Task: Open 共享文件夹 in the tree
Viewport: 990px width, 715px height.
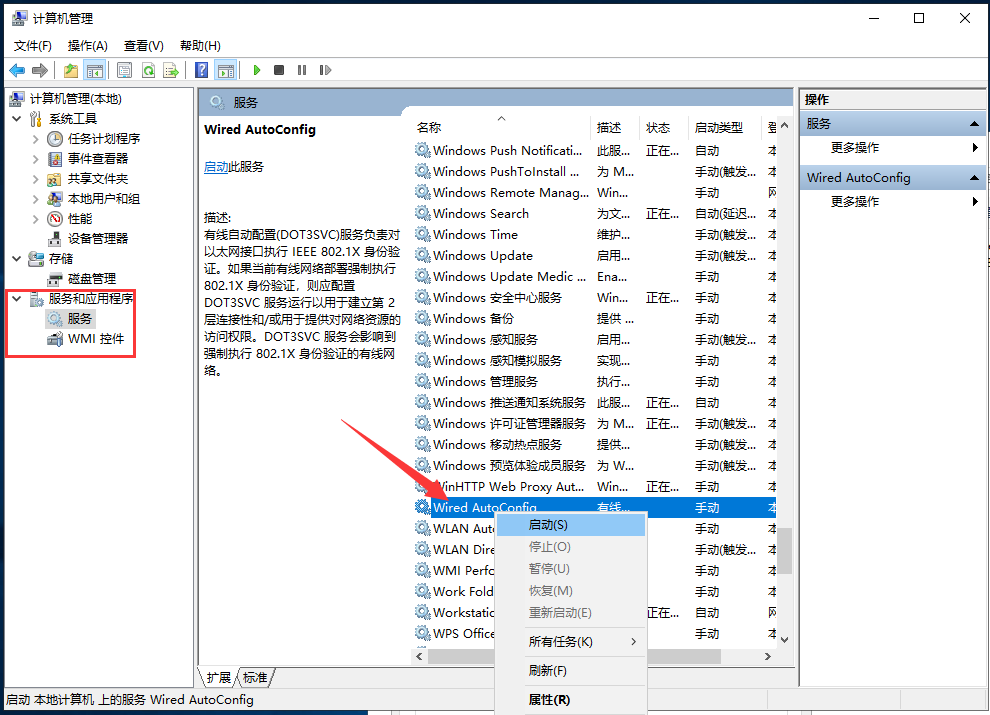Action: click(98, 179)
